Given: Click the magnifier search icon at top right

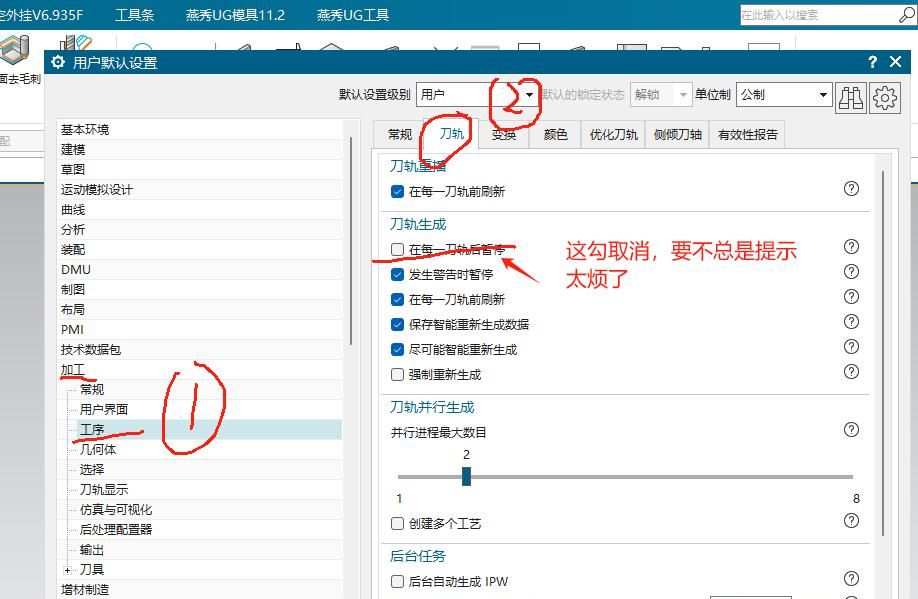Looking at the screenshot, I should point(906,15).
